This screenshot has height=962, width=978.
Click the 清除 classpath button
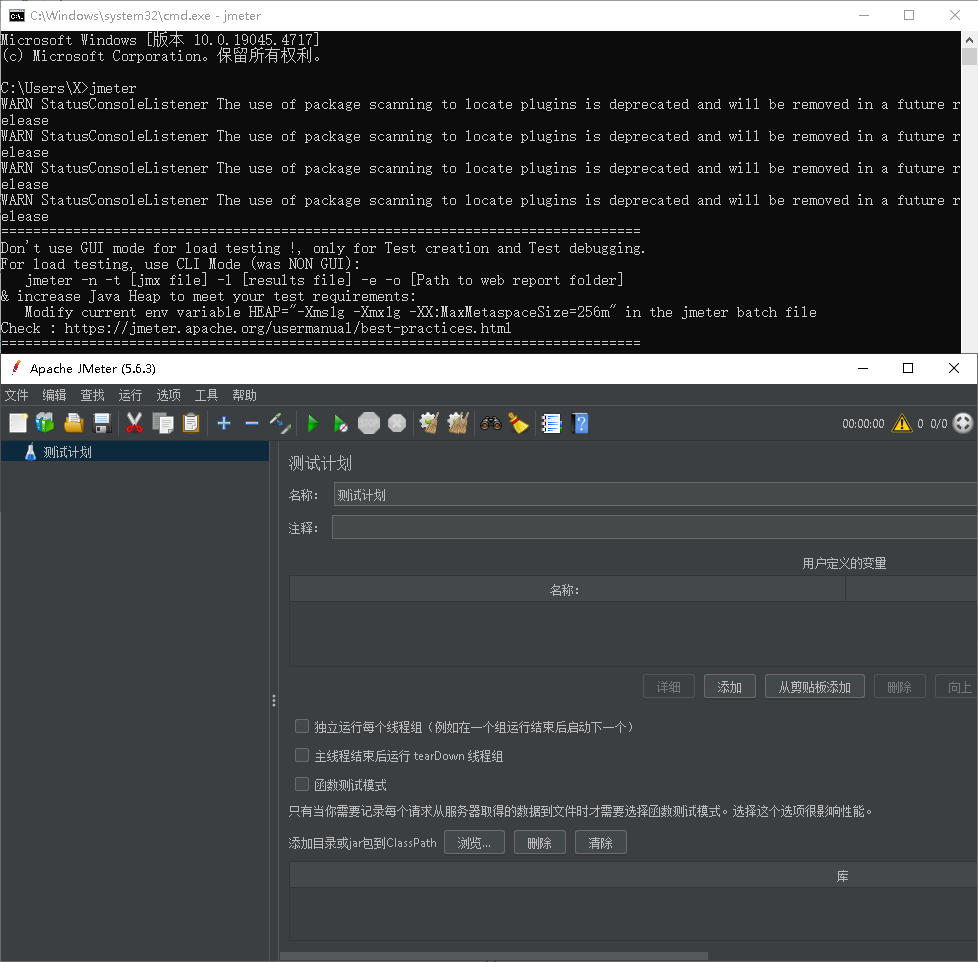(601, 843)
